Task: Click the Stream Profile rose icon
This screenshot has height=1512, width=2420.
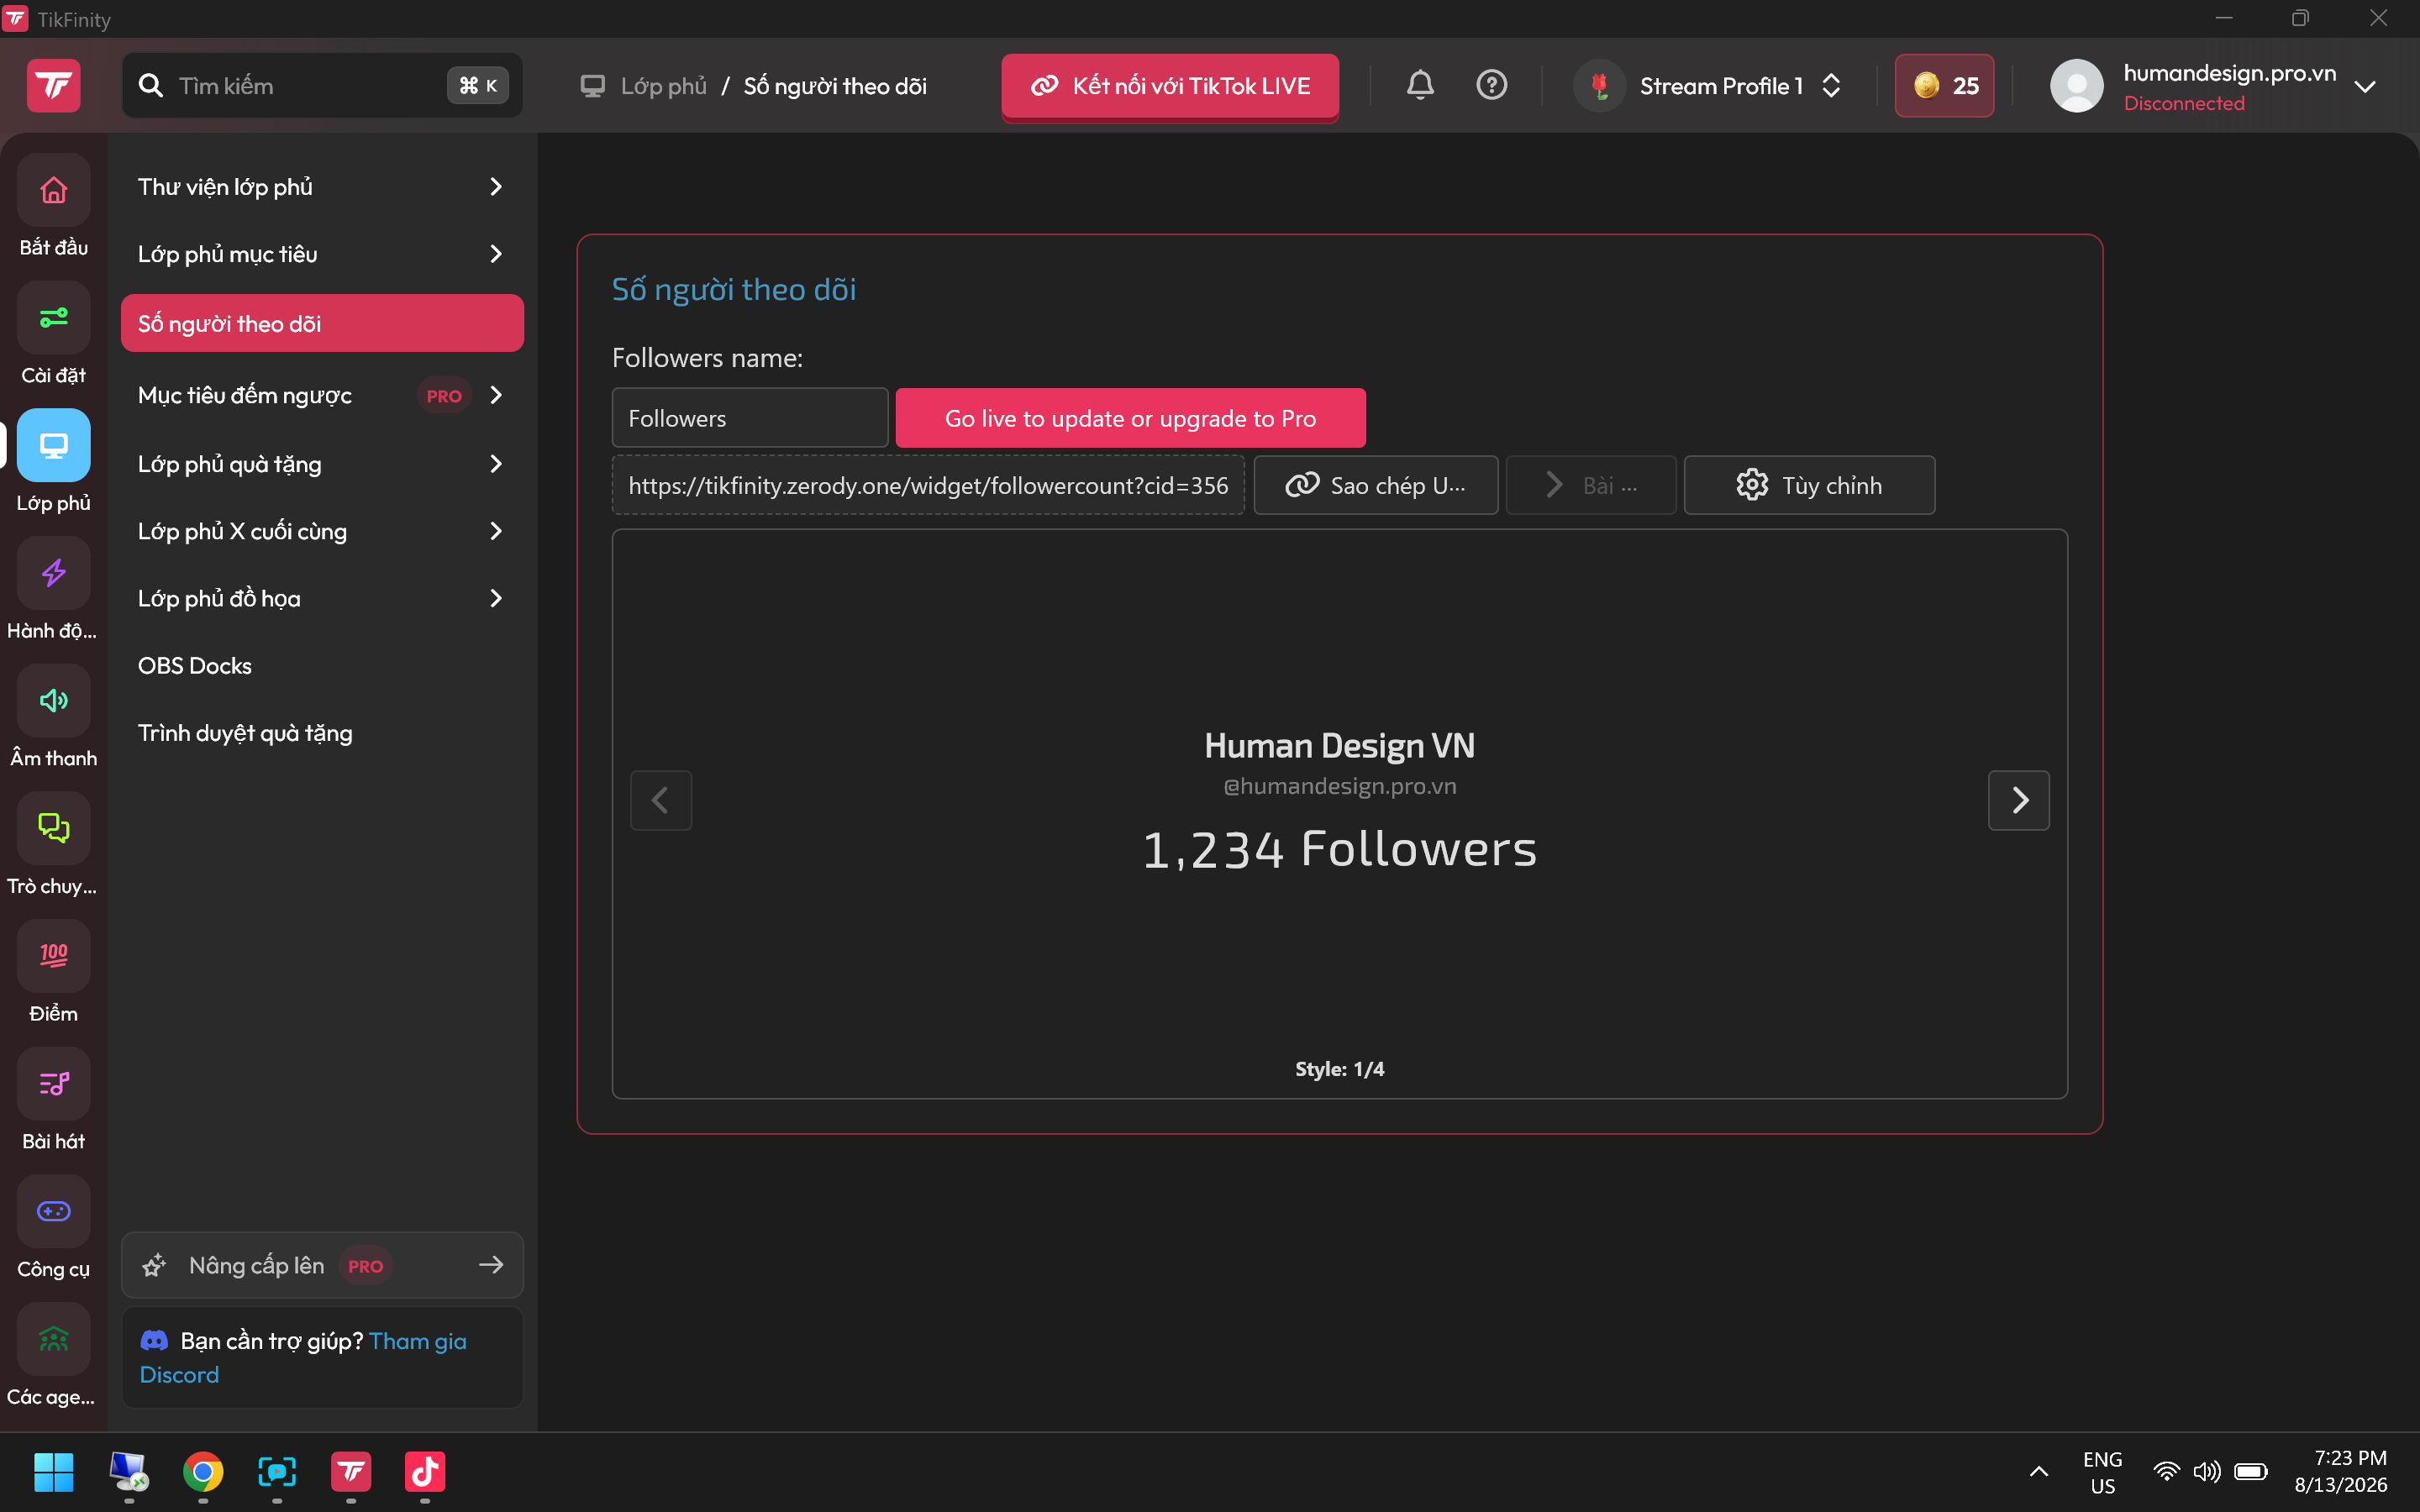Action: 1600,86
